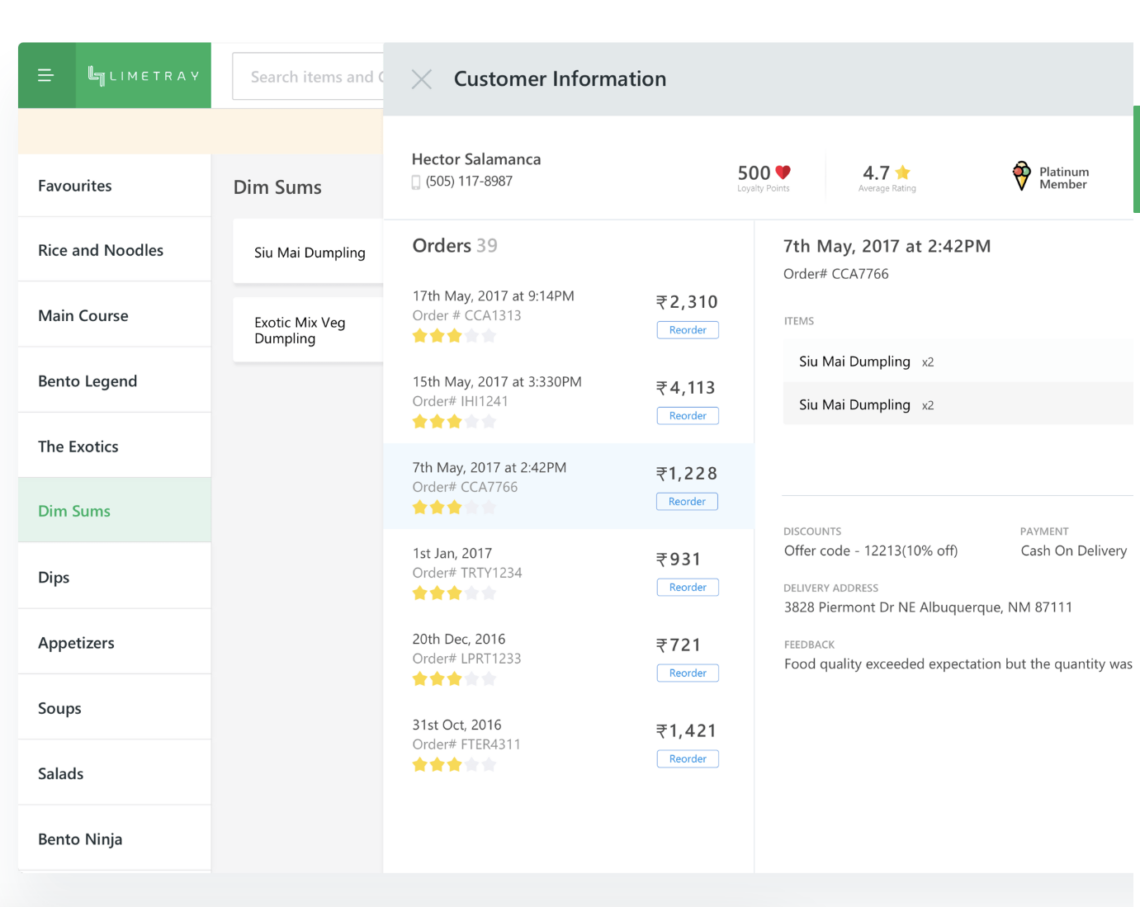The width and height of the screenshot is (1140, 907).
Task: Click the fifth star for order TRTY1234
Action: [487, 593]
